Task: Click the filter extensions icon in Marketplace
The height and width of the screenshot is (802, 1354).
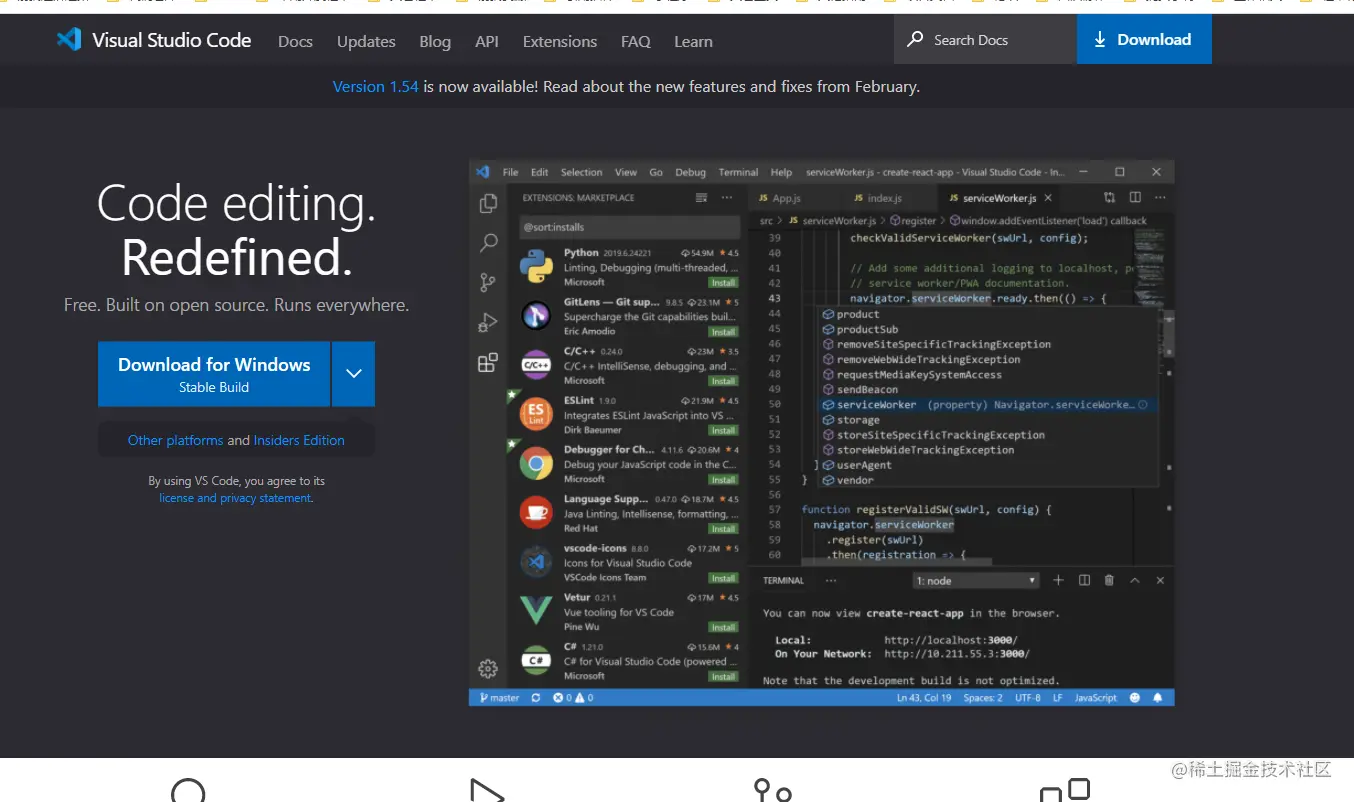Action: click(702, 198)
